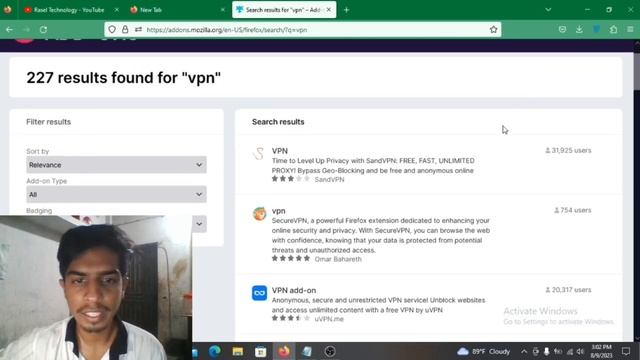Click the uVPN.me author name
This screenshot has height=360, width=640.
click(329, 319)
